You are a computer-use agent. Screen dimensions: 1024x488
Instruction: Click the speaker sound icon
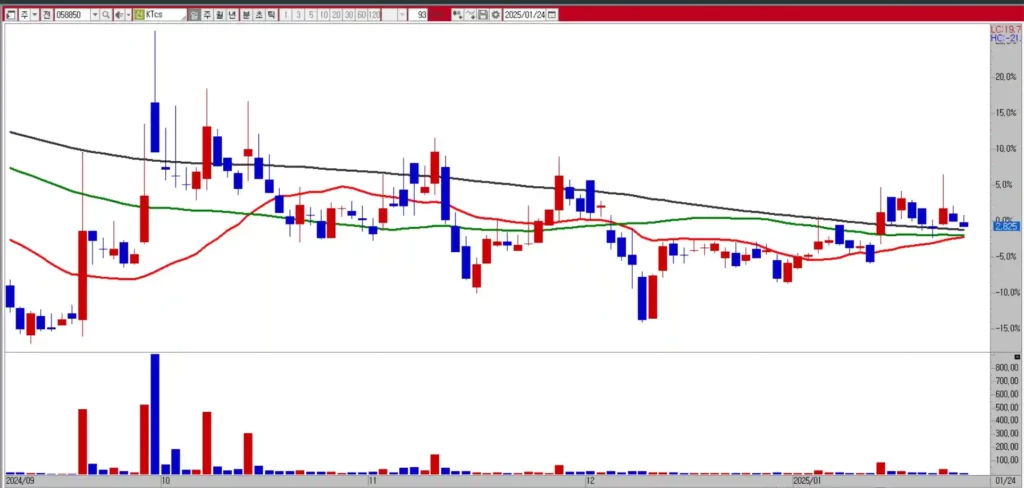pos(119,15)
